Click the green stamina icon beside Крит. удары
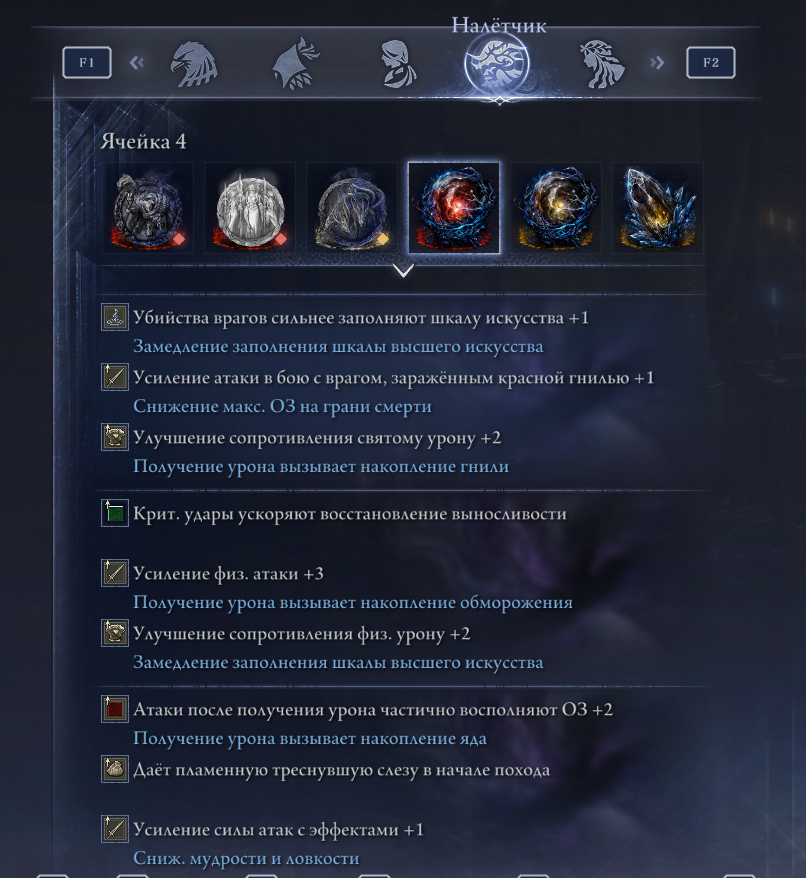 click(x=115, y=513)
